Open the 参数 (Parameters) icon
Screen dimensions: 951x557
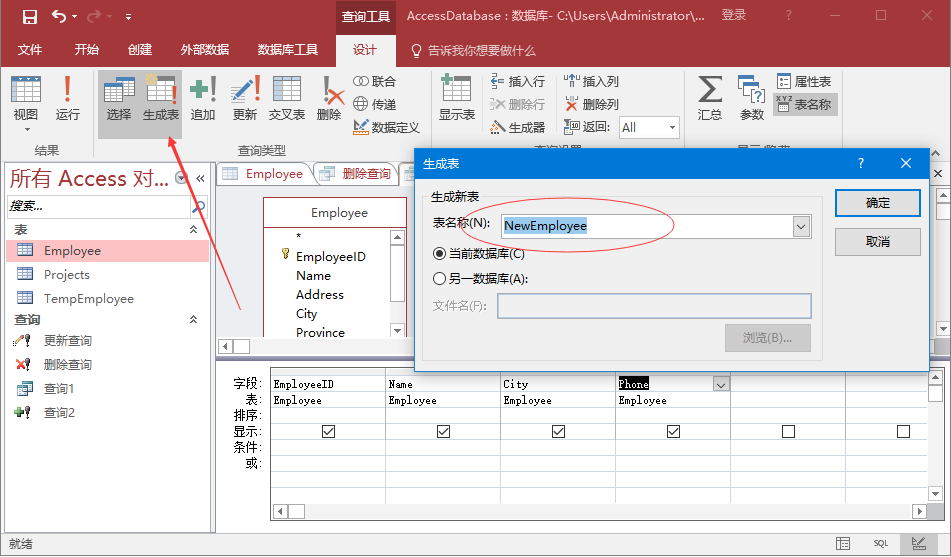pyautogui.click(x=751, y=98)
